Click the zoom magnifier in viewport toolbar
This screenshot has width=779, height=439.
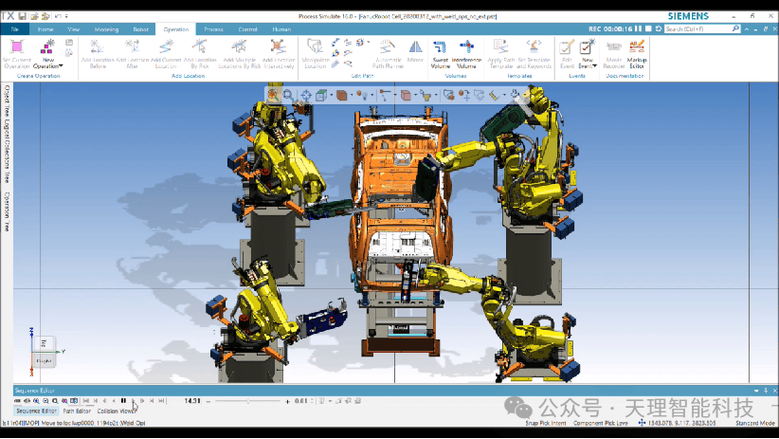[x=289, y=95]
